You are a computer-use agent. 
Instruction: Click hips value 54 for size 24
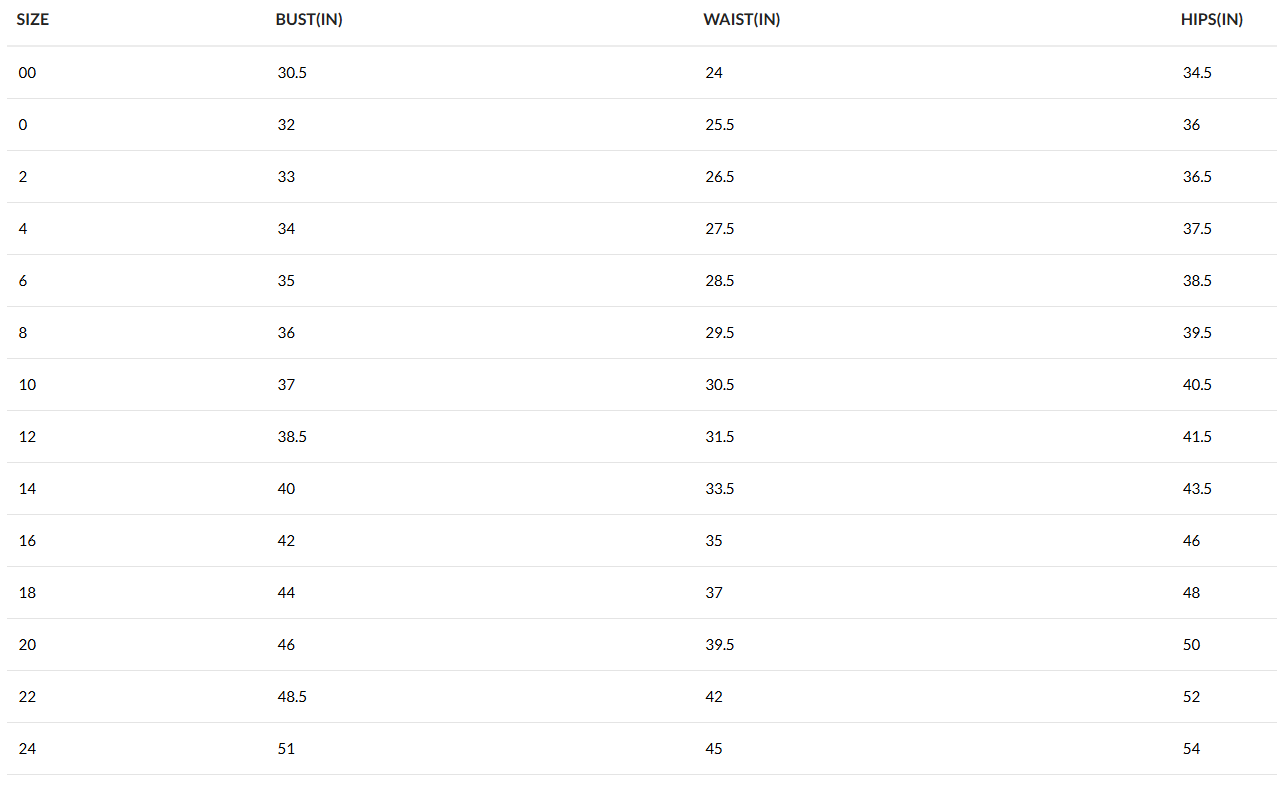pos(1191,749)
